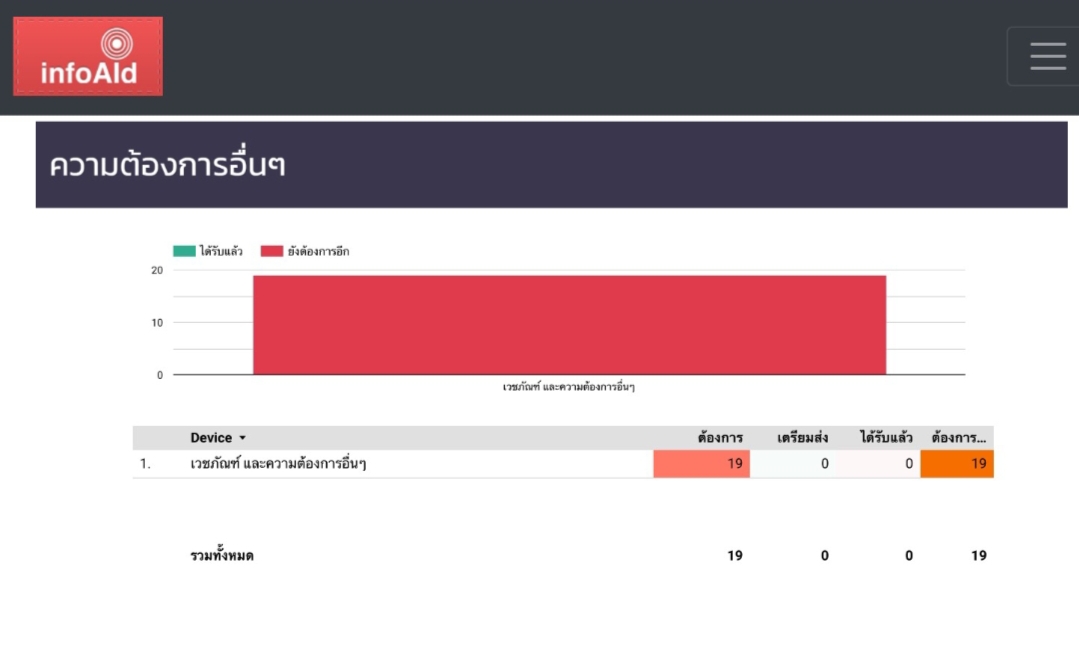Click the salmon-colored 19 cell in row 1

(702, 464)
